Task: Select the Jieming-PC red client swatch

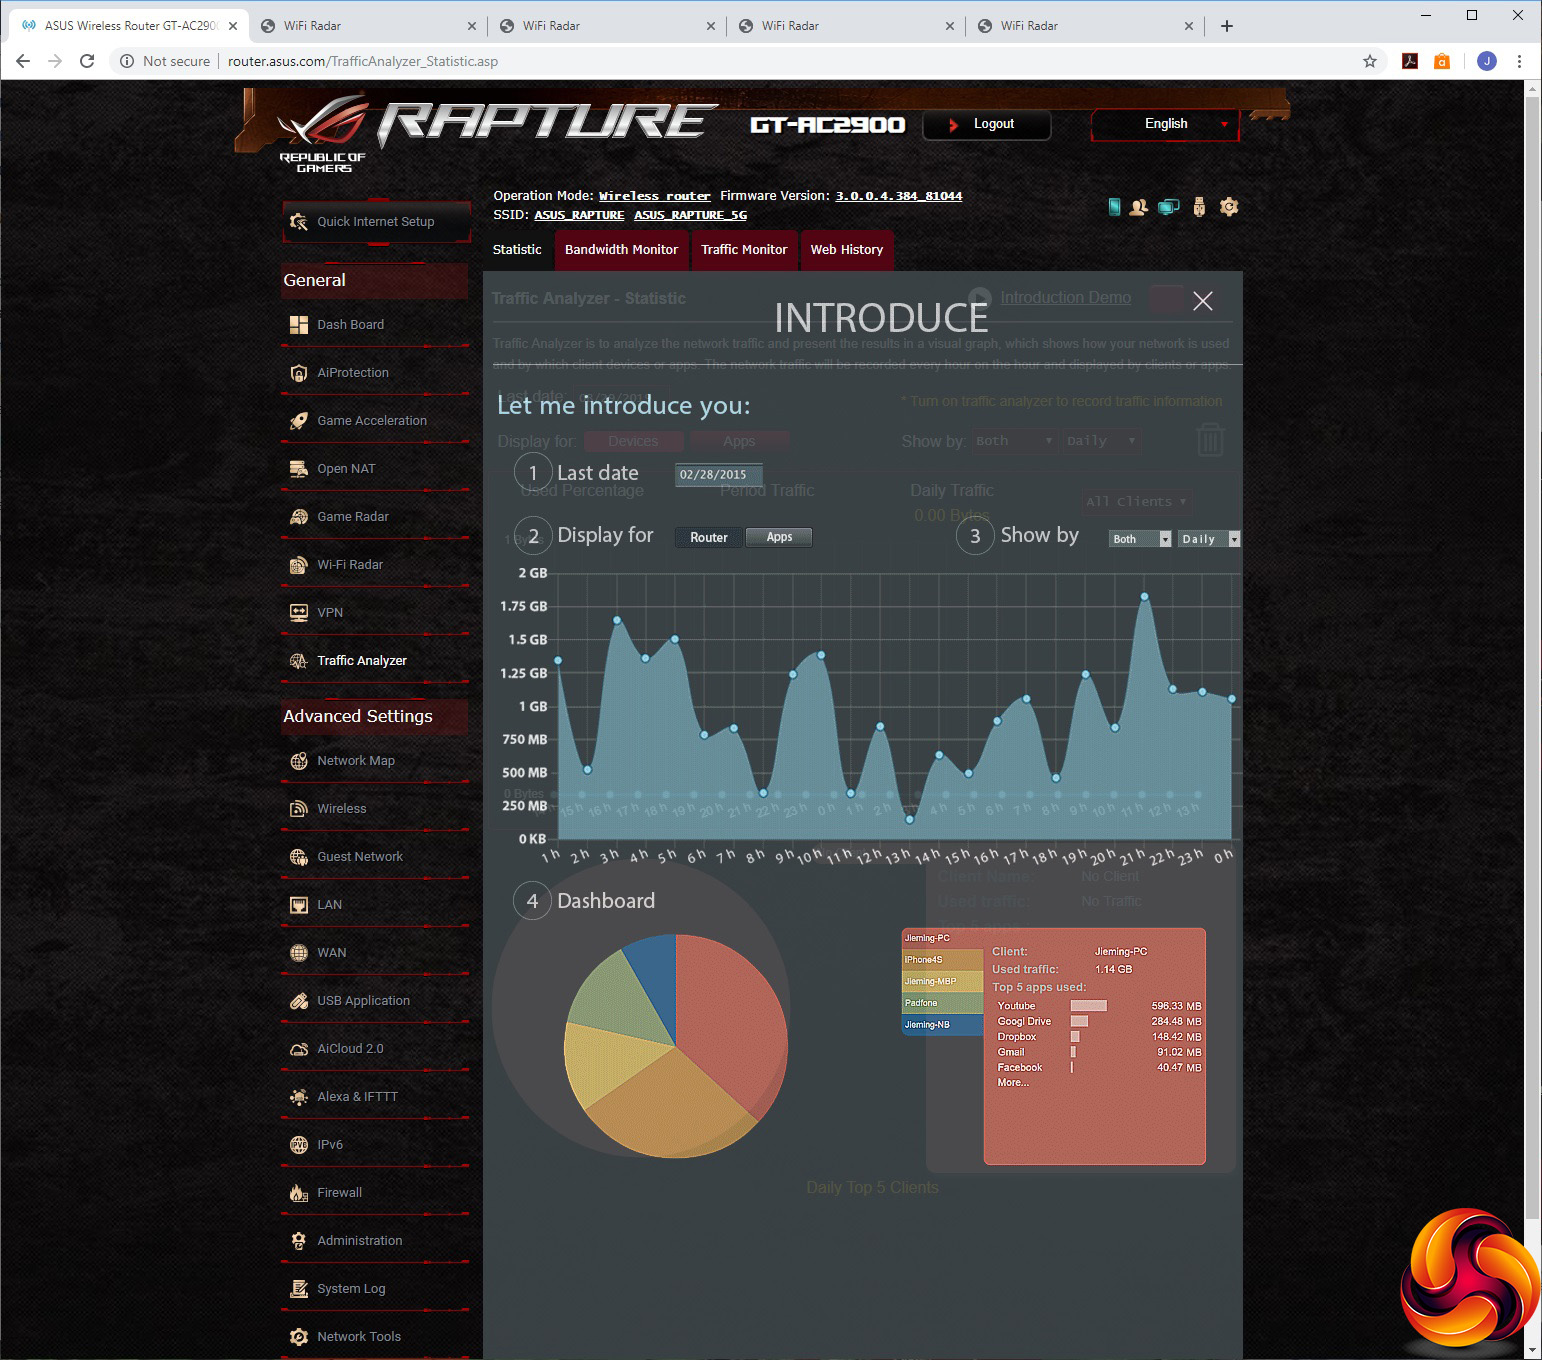Action: tap(942, 939)
